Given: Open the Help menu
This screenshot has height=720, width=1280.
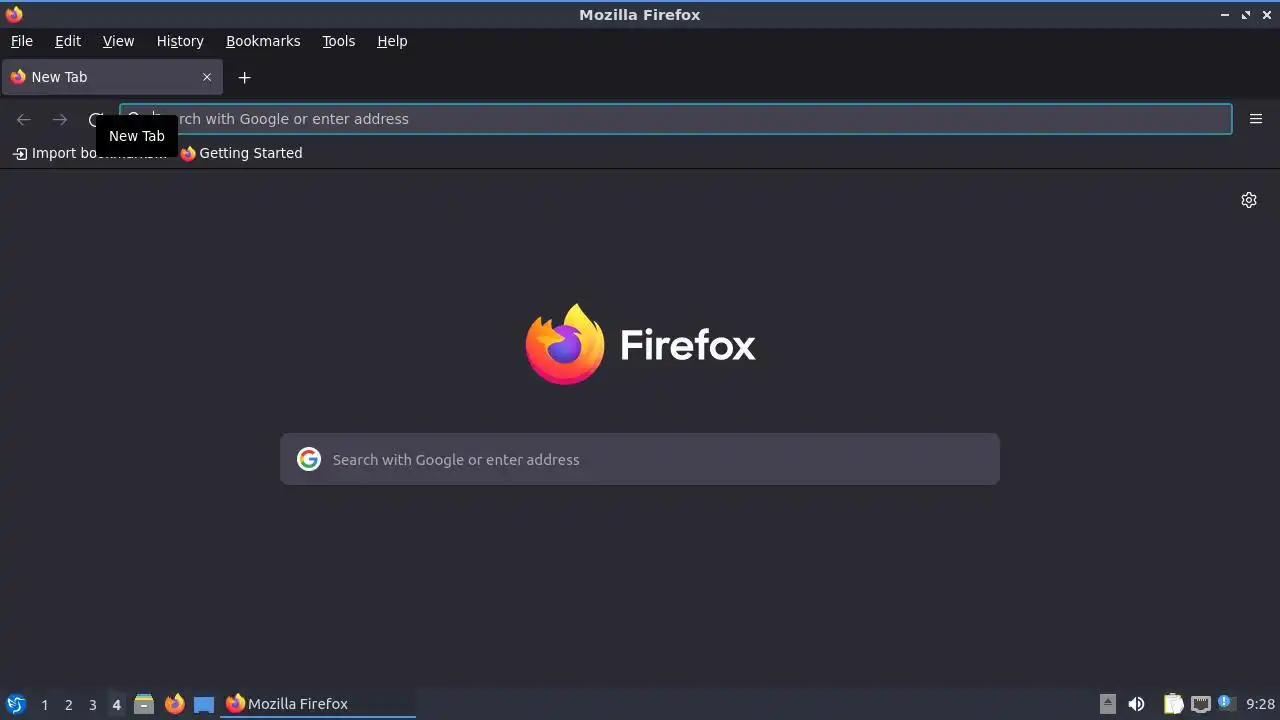Looking at the screenshot, I should (392, 41).
